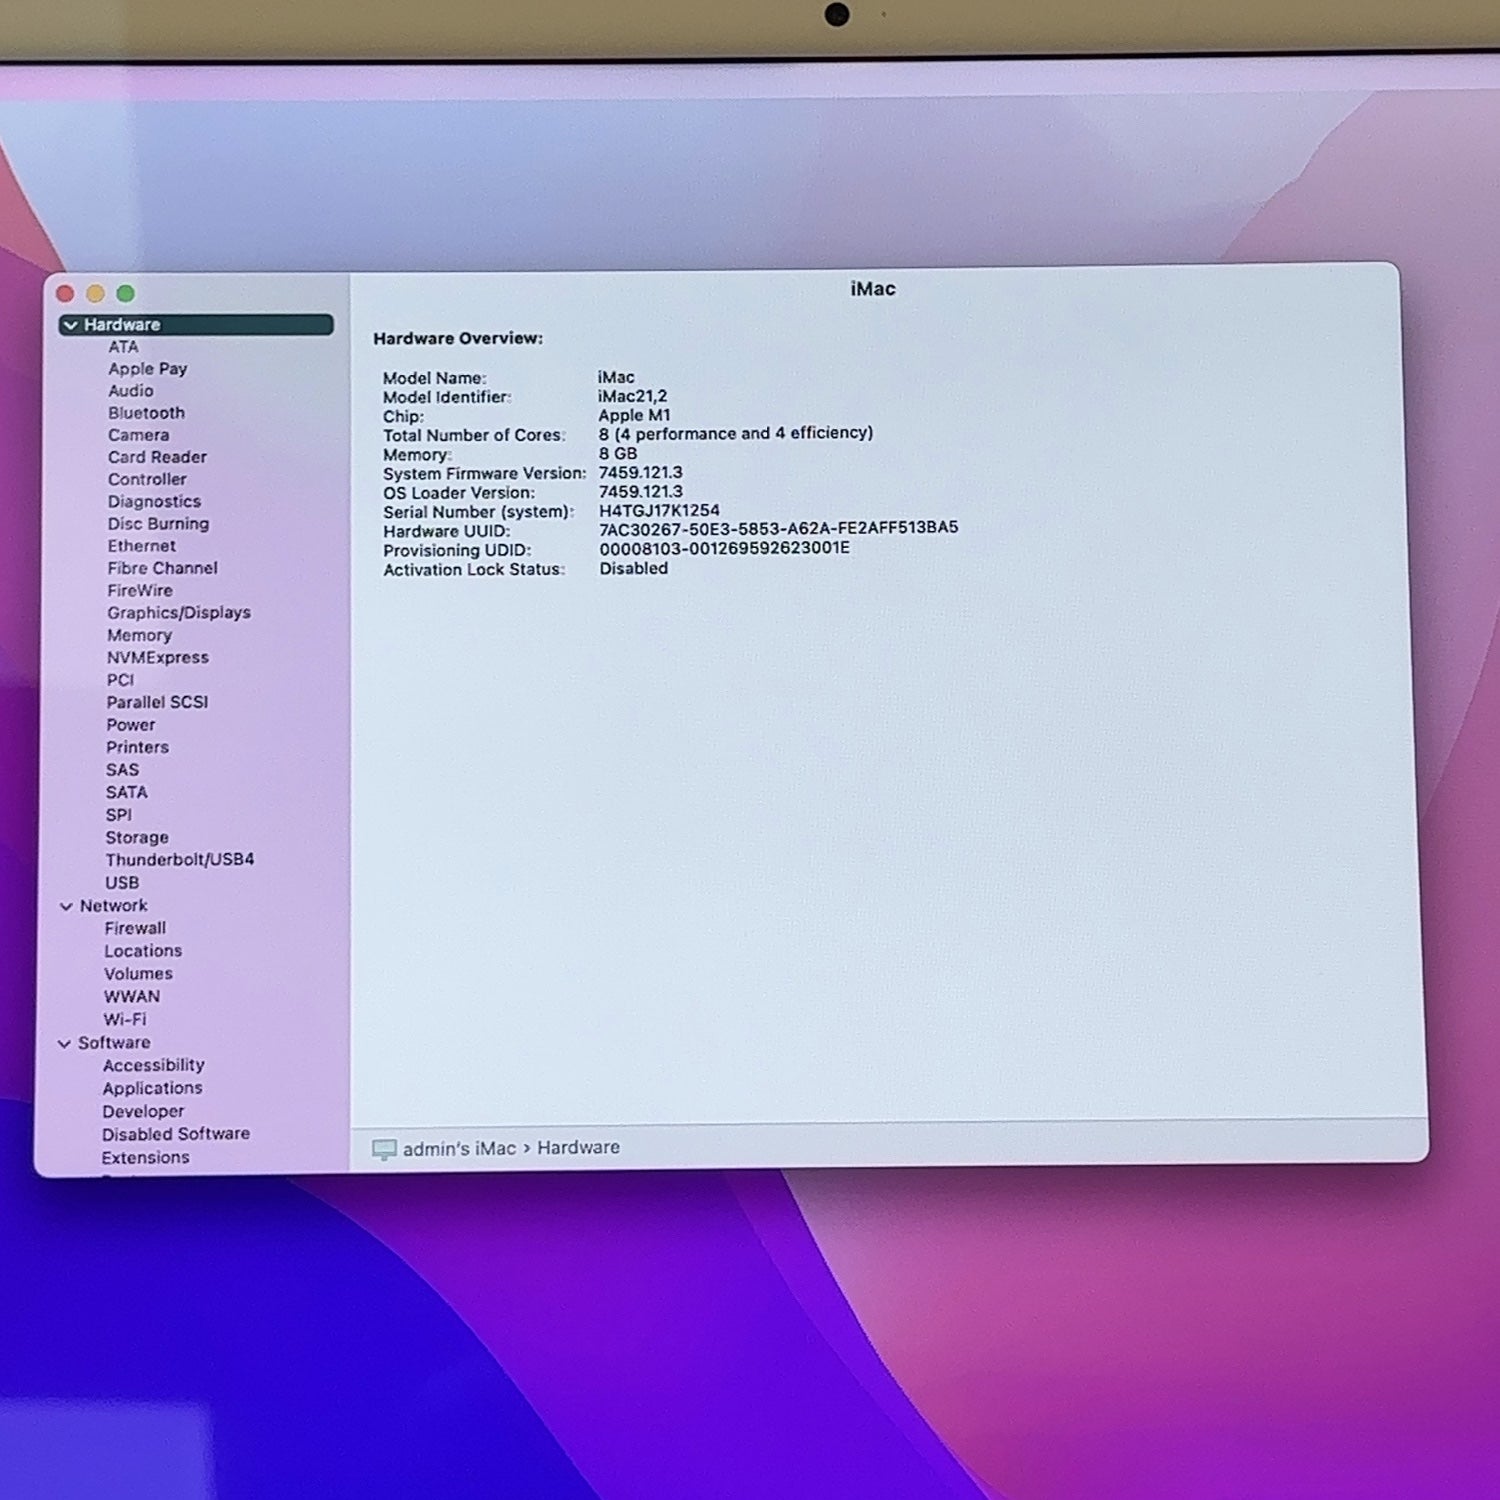Select the serial number H4TGJ17K1254
The width and height of the screenshot is (1500, 1500).
[659, 511]
